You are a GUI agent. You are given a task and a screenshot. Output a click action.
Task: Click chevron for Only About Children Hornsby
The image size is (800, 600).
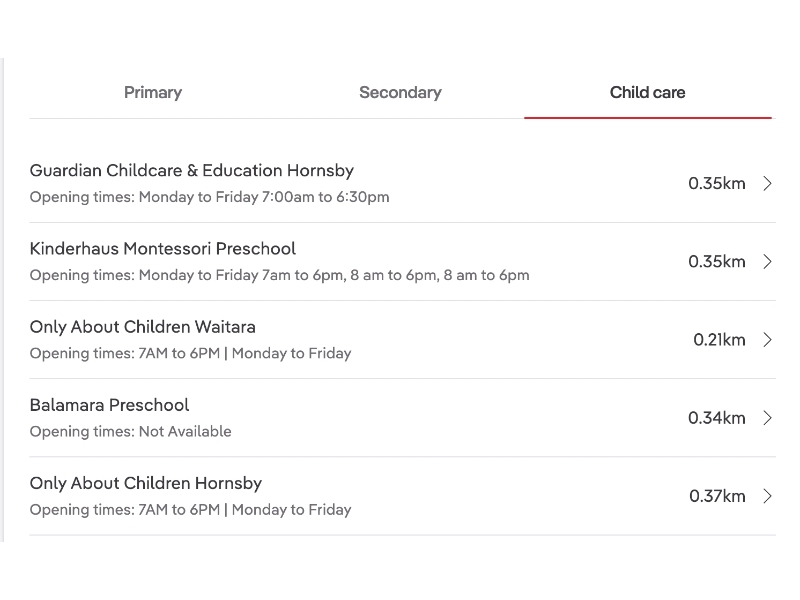click(767, 495)
